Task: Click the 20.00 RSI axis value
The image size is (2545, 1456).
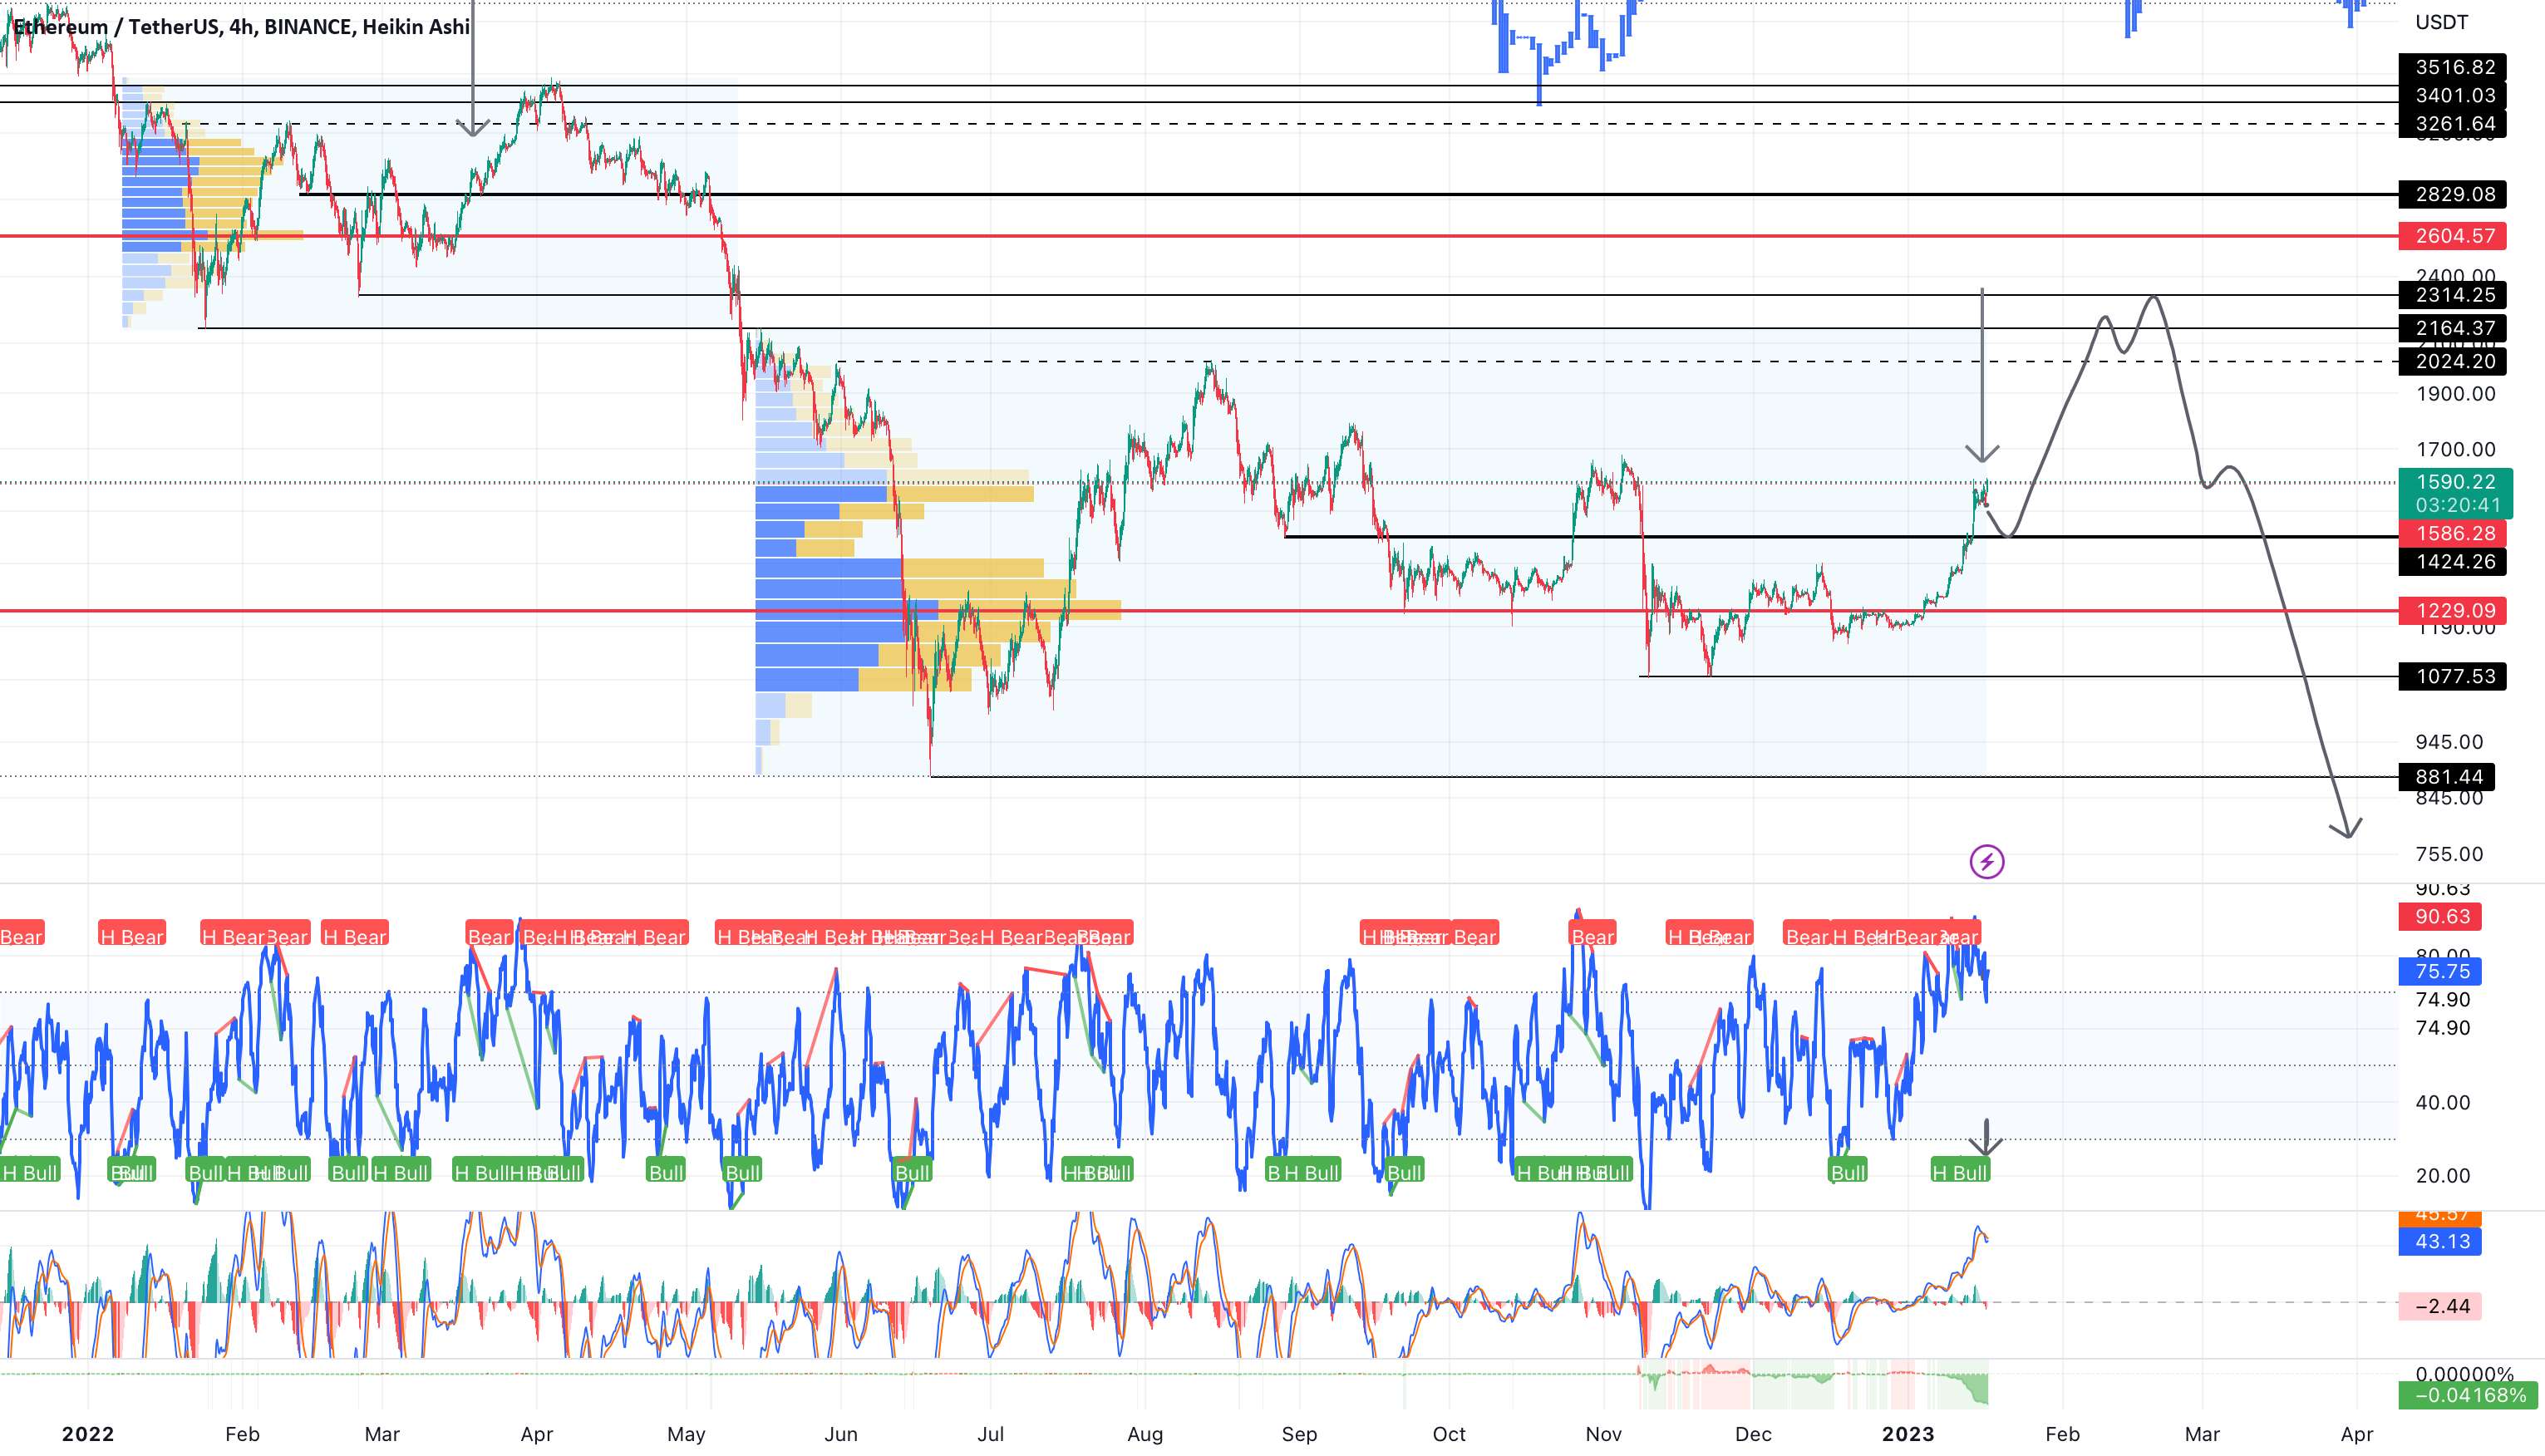Action: [2443, 1176]
